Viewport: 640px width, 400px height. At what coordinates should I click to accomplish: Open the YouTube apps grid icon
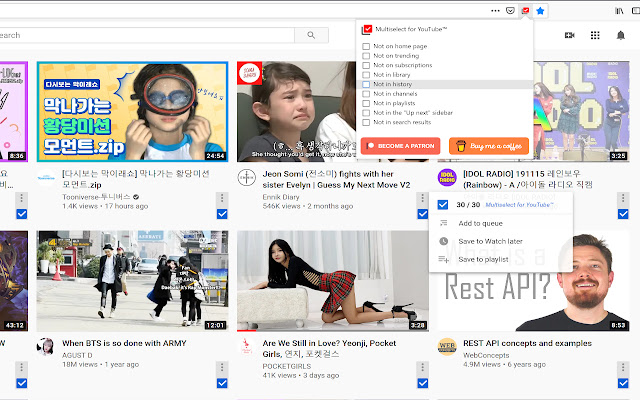[595, 35]
